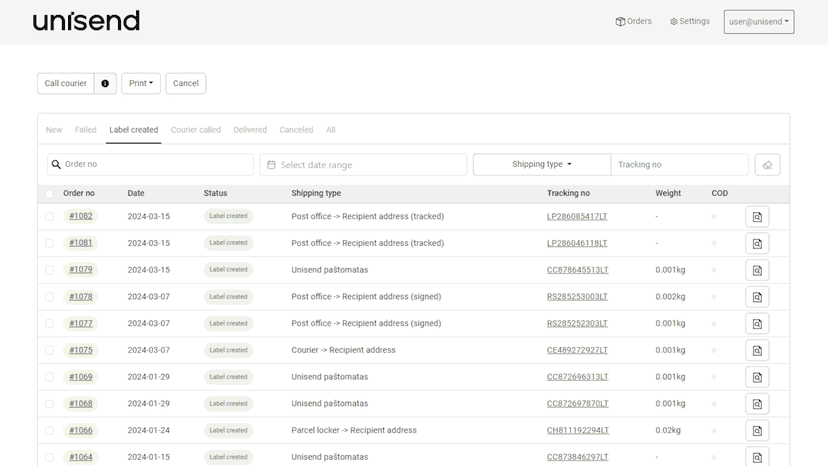Click the Shipping type column header
The width and height of the screenshot is (828, 466).
click(316, 193)
